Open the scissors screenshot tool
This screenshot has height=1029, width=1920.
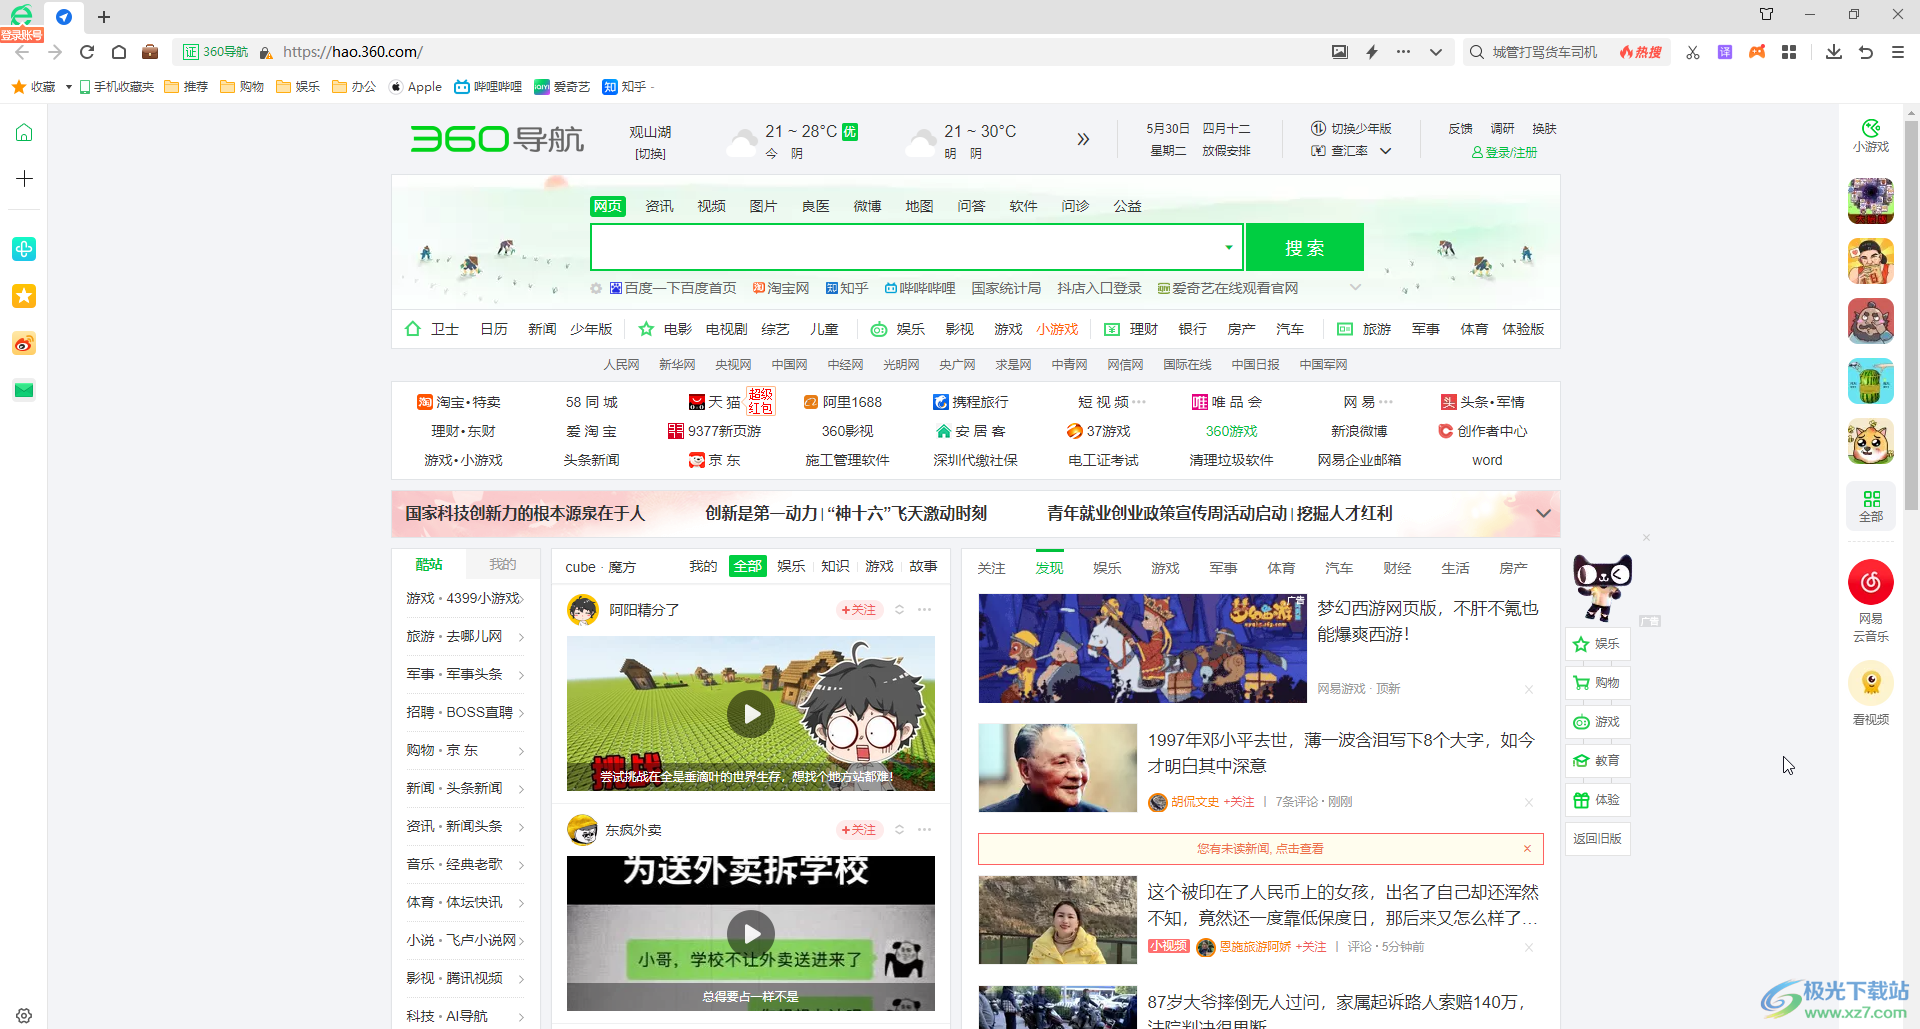tap(1692, 52)
